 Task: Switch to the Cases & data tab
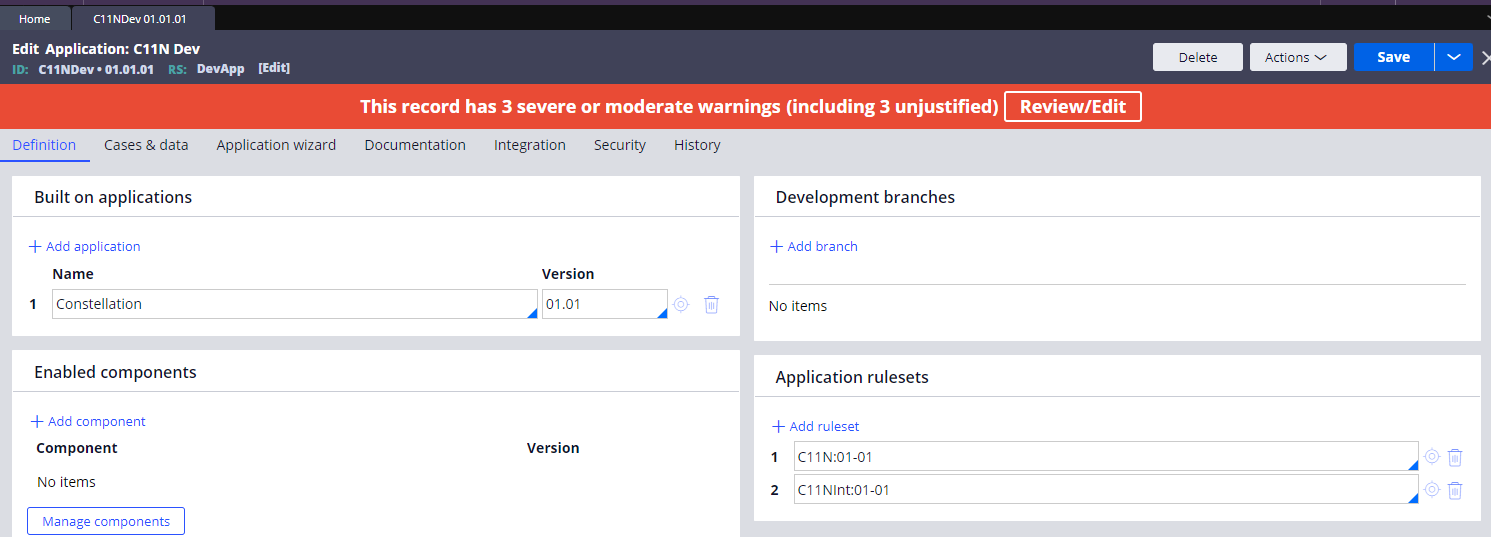click(x=146, y=145)
